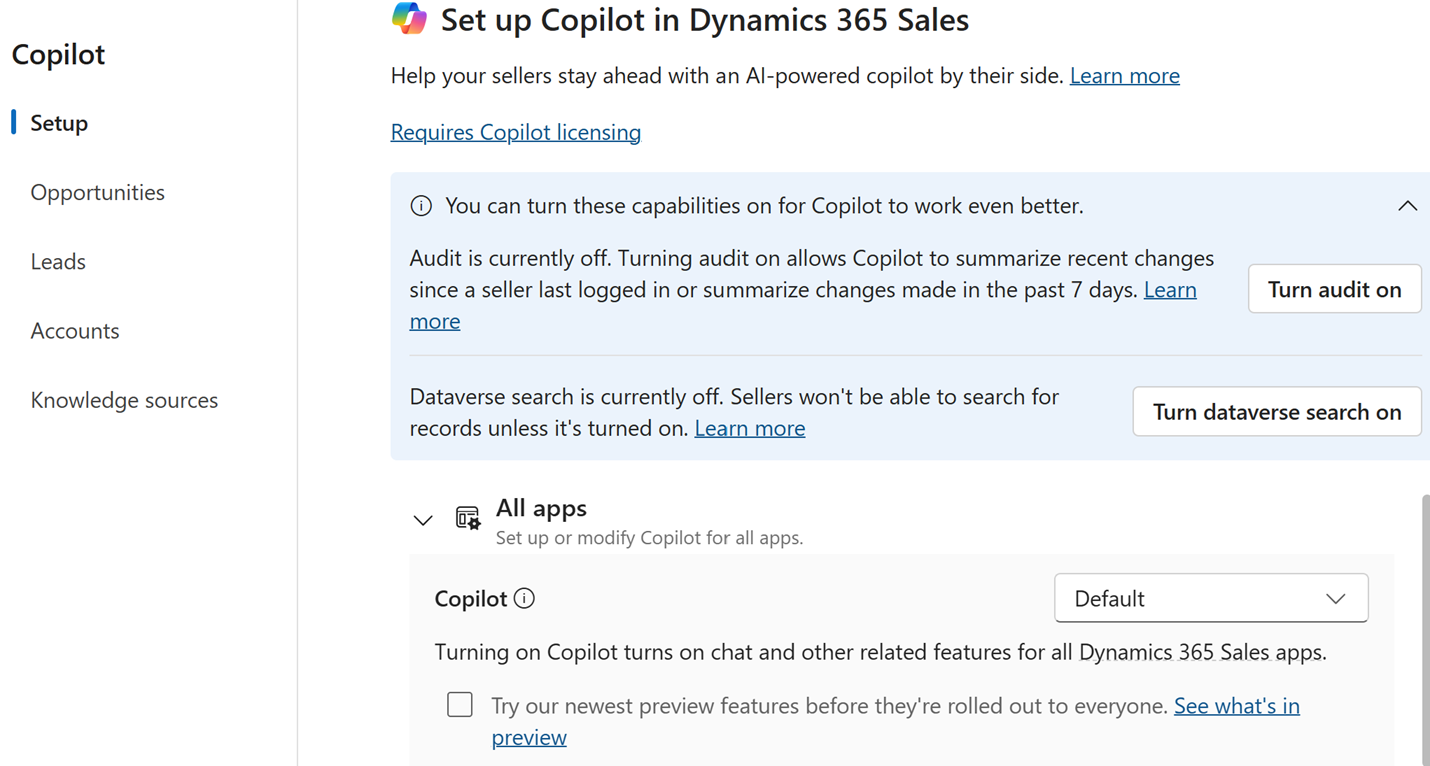Click the Turn audit on button
1430x766 pixels.
[x=1334, y=288]
